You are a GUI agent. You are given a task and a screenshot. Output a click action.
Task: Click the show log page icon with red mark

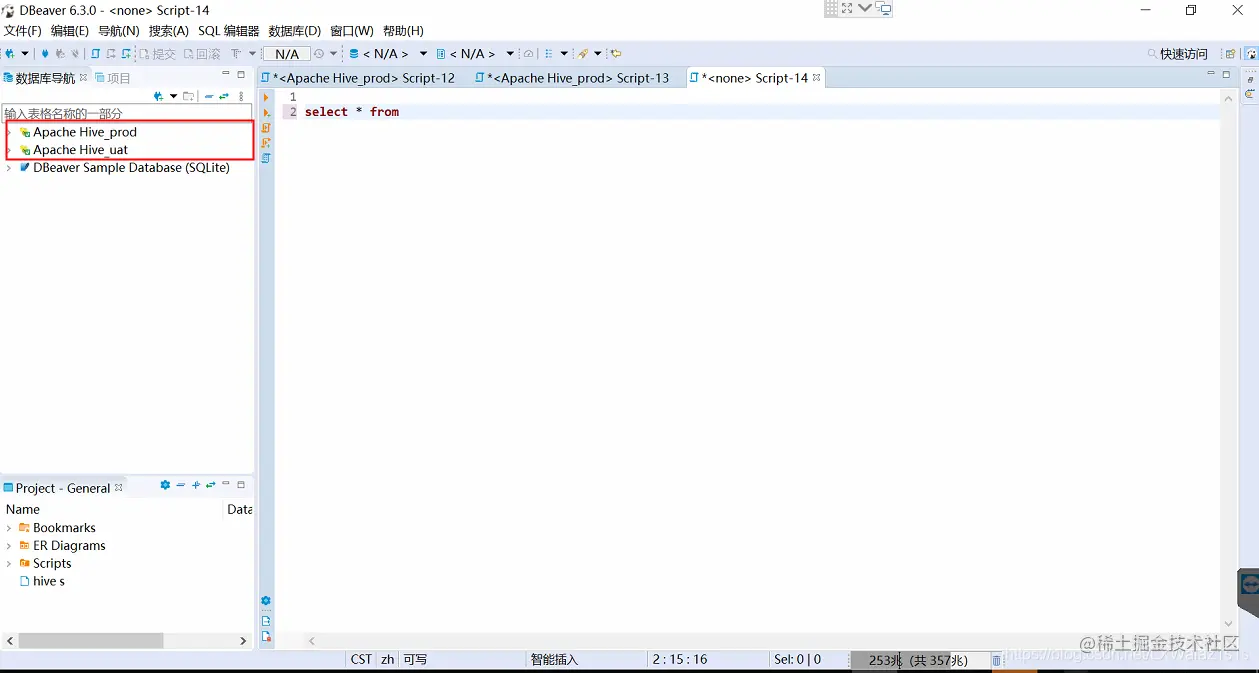[266, 636]
